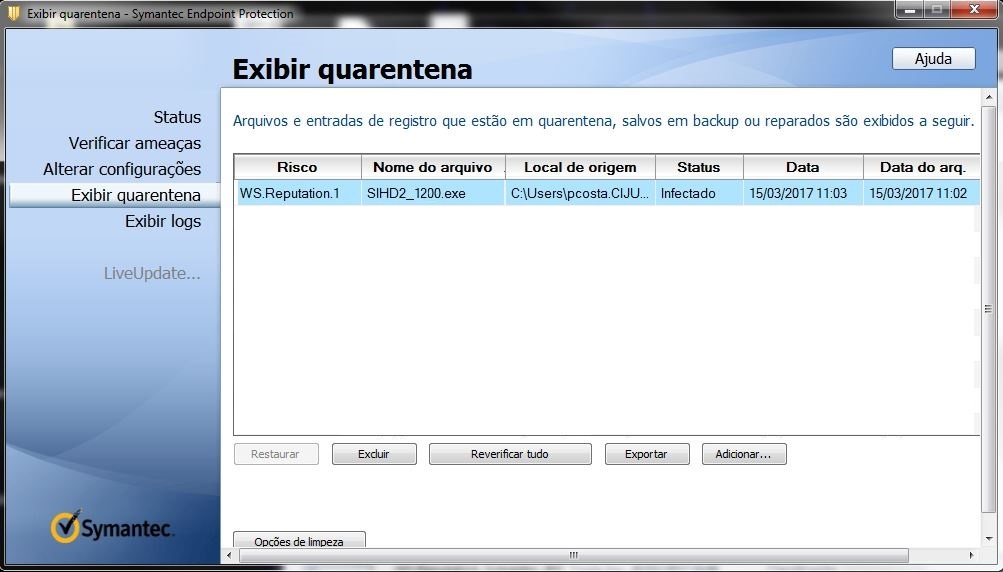Launch LiveUpdate from sidebar
This screenshot has height=572, width=1003.
(x=152, y=273)
